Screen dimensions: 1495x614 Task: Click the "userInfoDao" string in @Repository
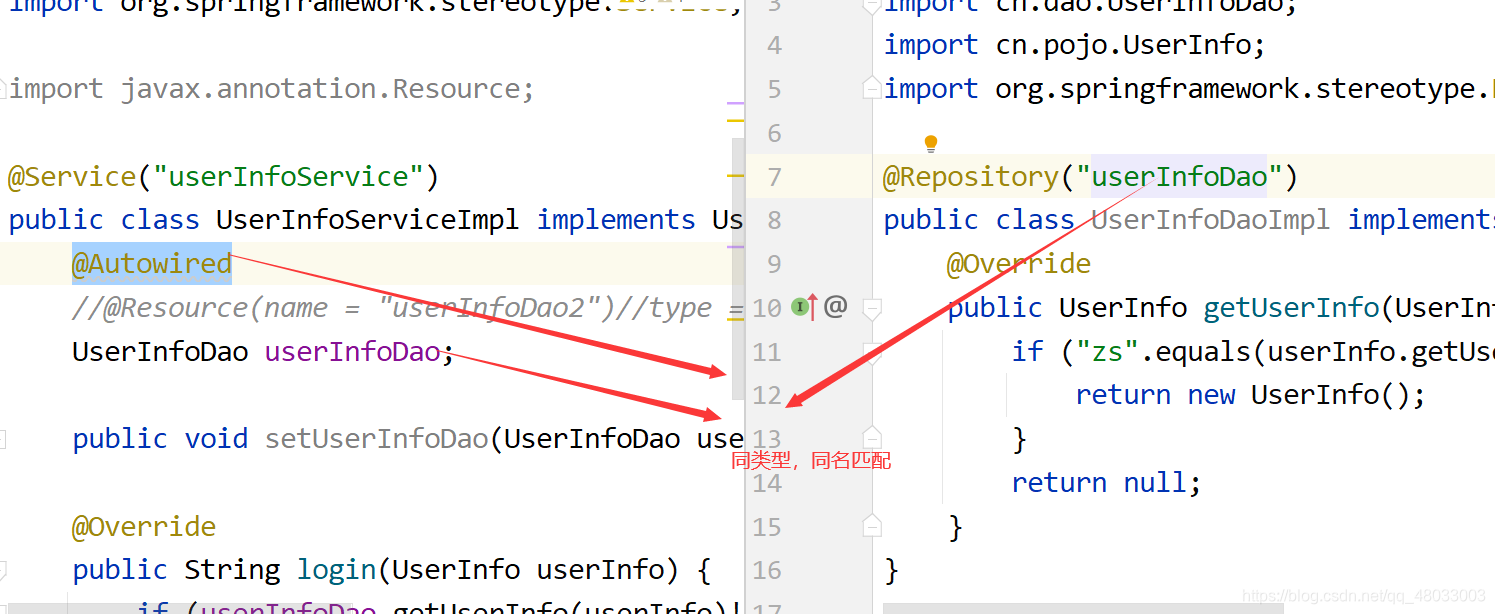tap(1179, 177)
